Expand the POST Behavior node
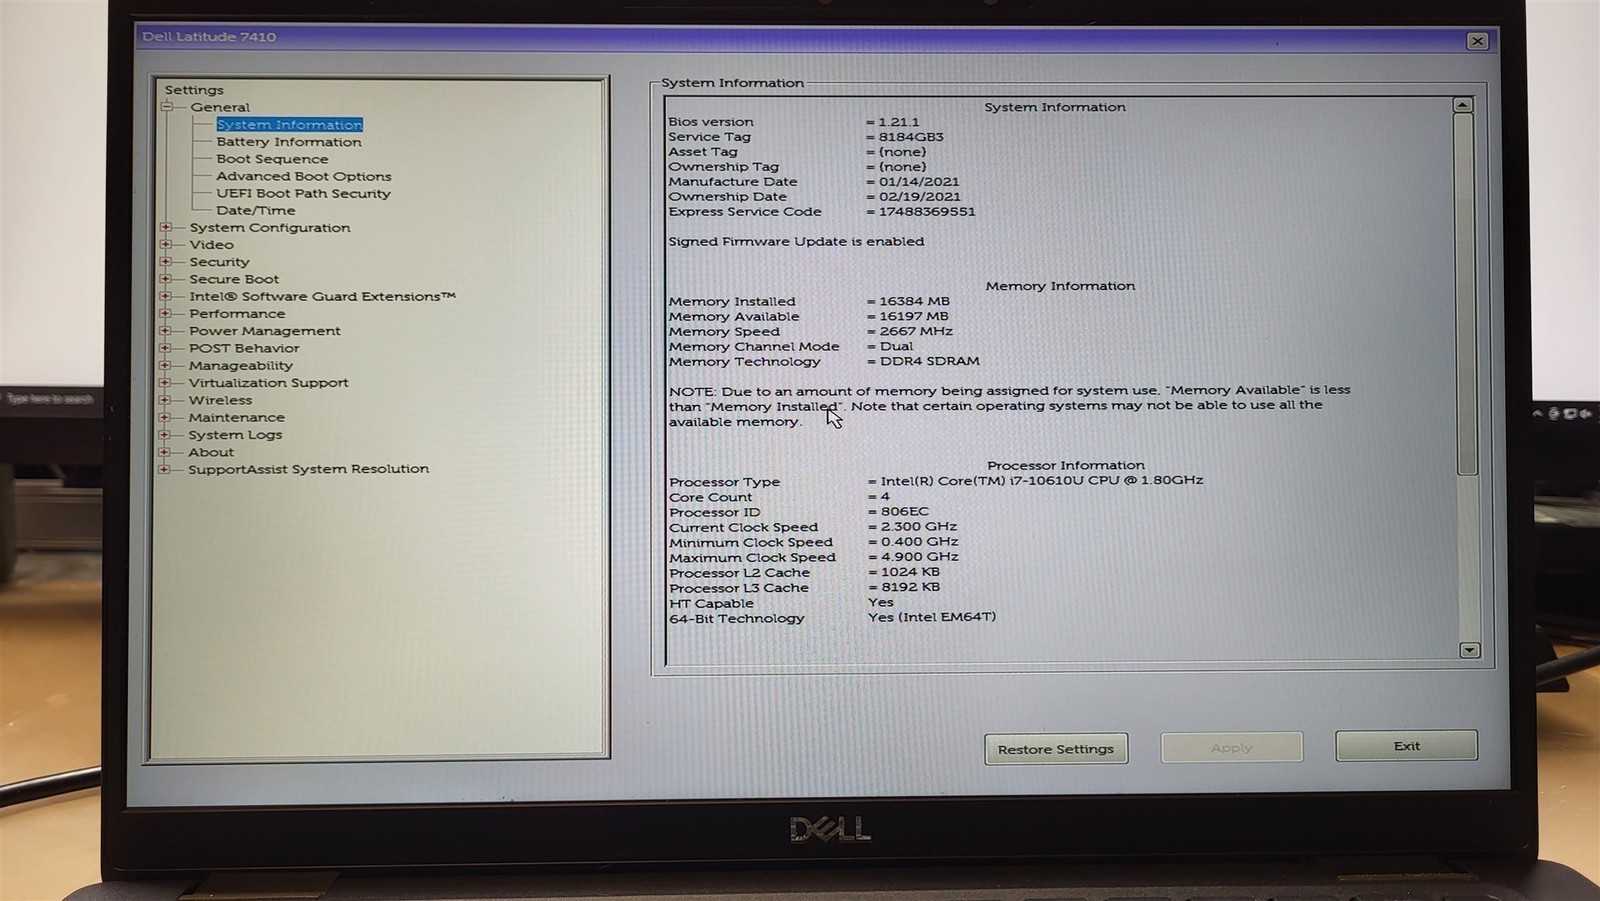The image size is (1600, 901). click(166, 348)
